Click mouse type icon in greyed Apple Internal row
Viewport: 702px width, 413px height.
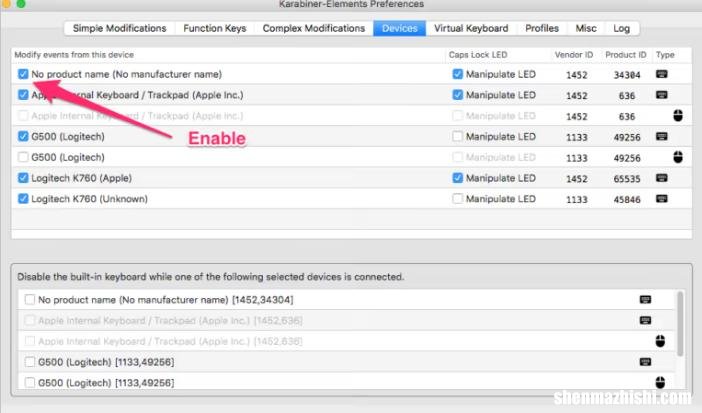[678, 116]
